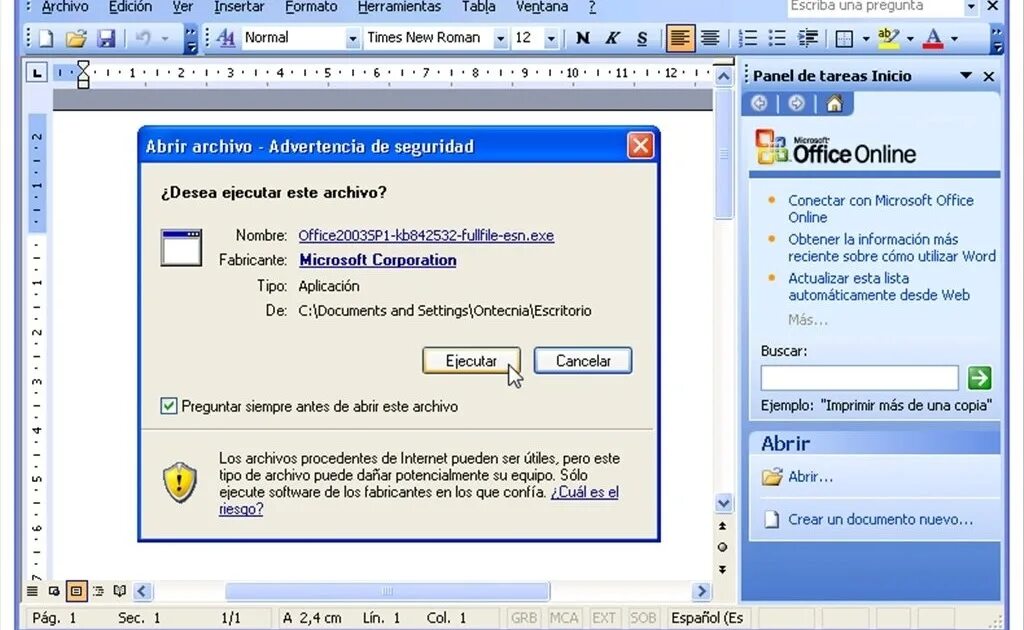Toggle the numbered list button
Image resolution: width=1024 pixels, height=630 pixels.
point(747,38)
